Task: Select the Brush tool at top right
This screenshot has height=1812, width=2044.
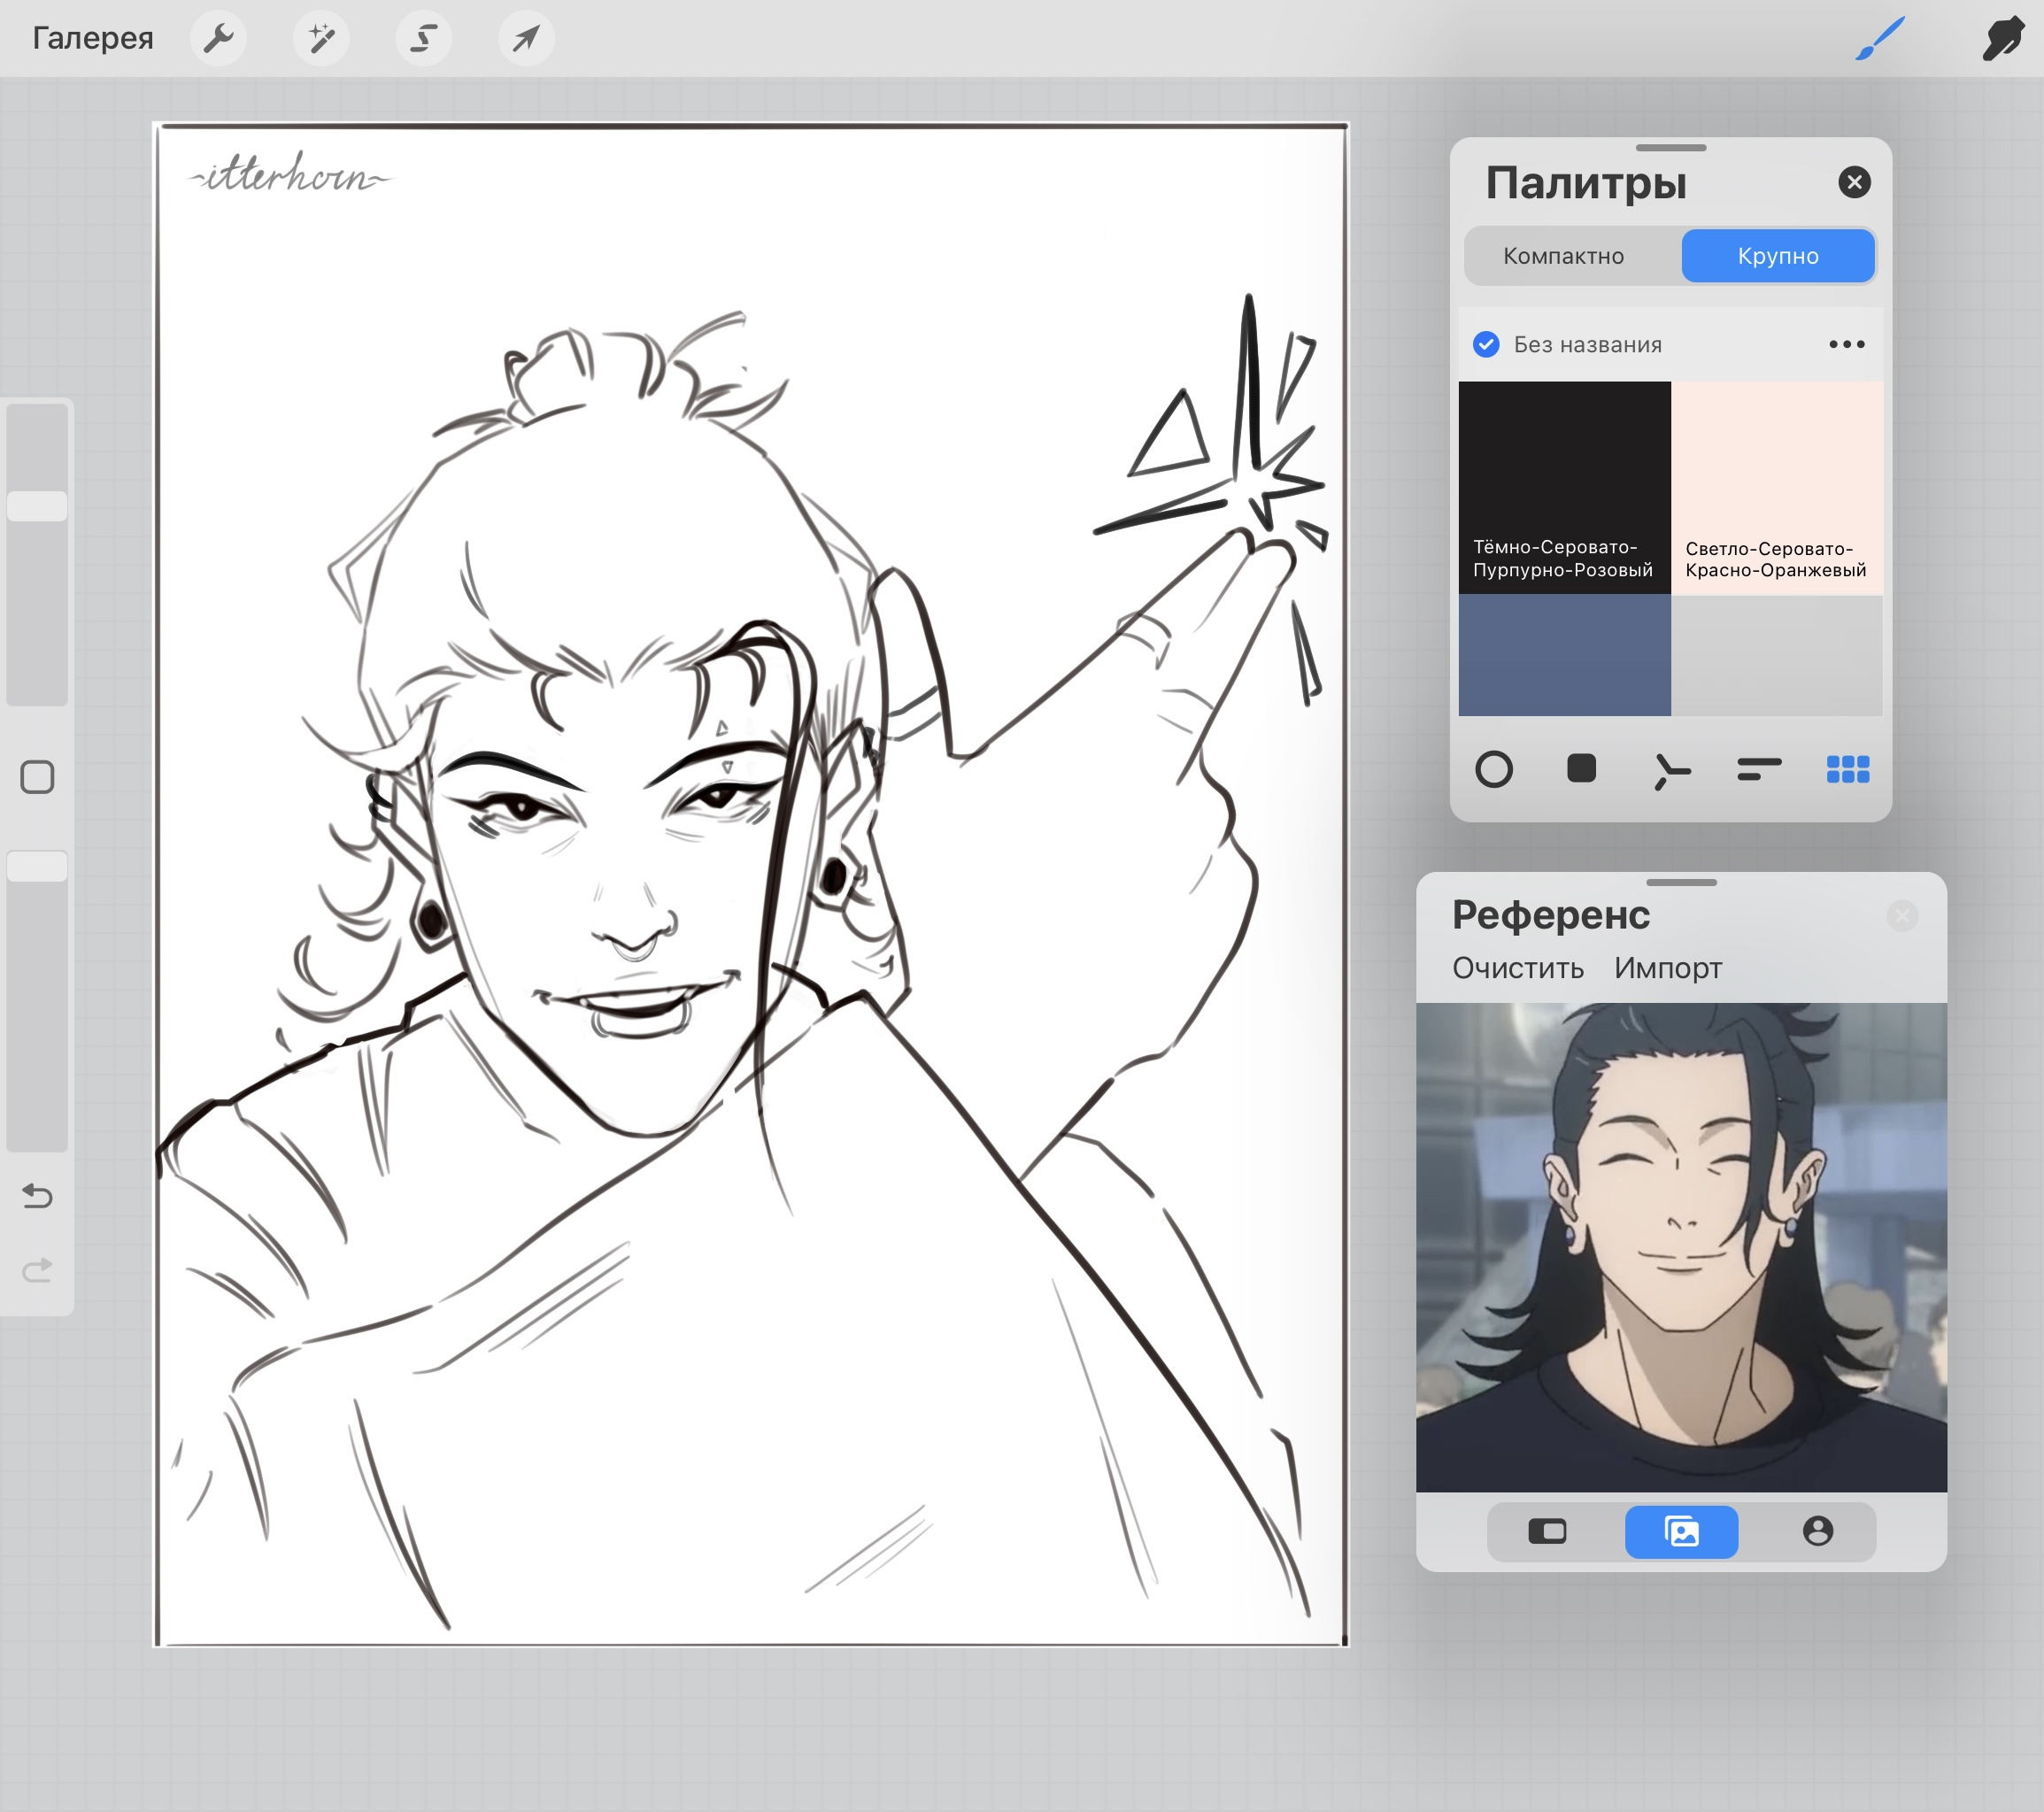Action: tap(1880, 39)
